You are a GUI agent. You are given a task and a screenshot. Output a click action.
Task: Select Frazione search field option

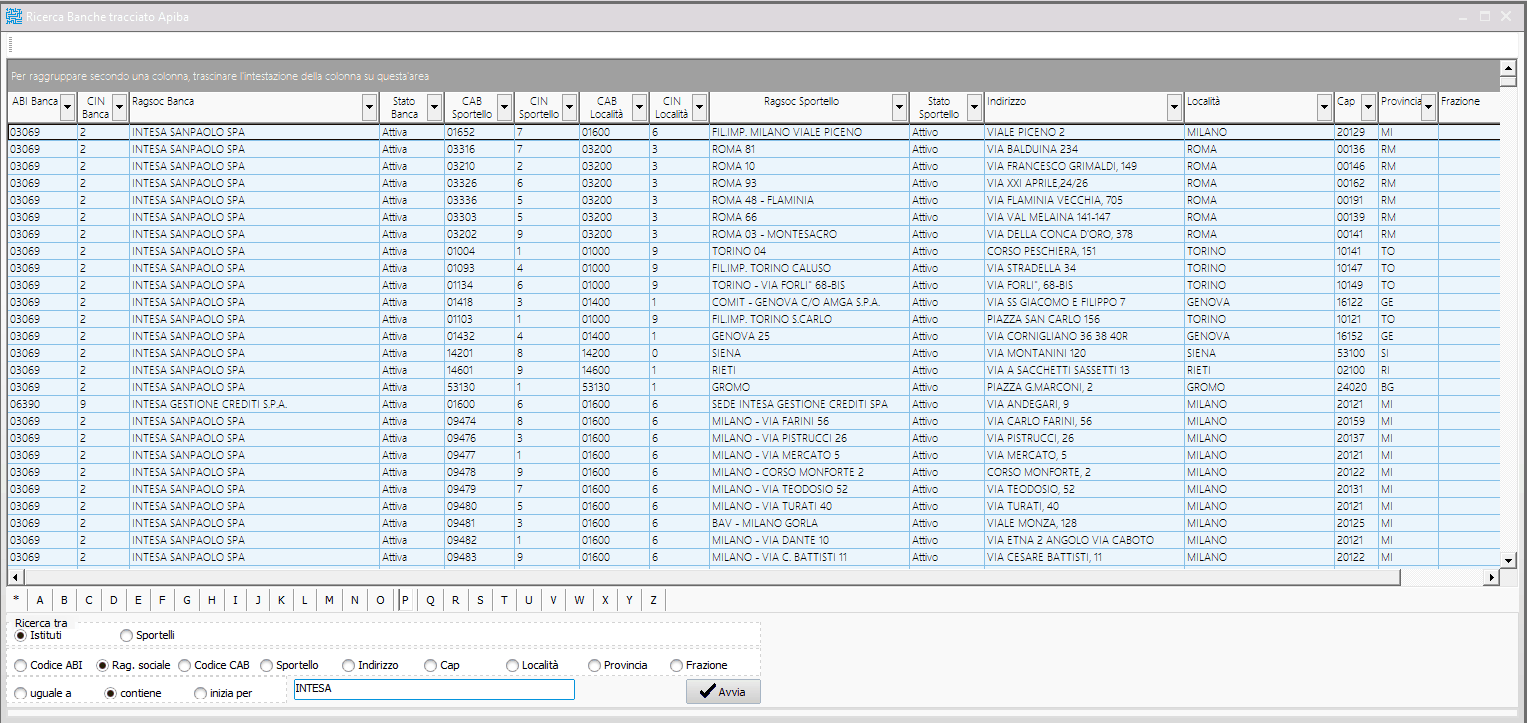[677, 665]
